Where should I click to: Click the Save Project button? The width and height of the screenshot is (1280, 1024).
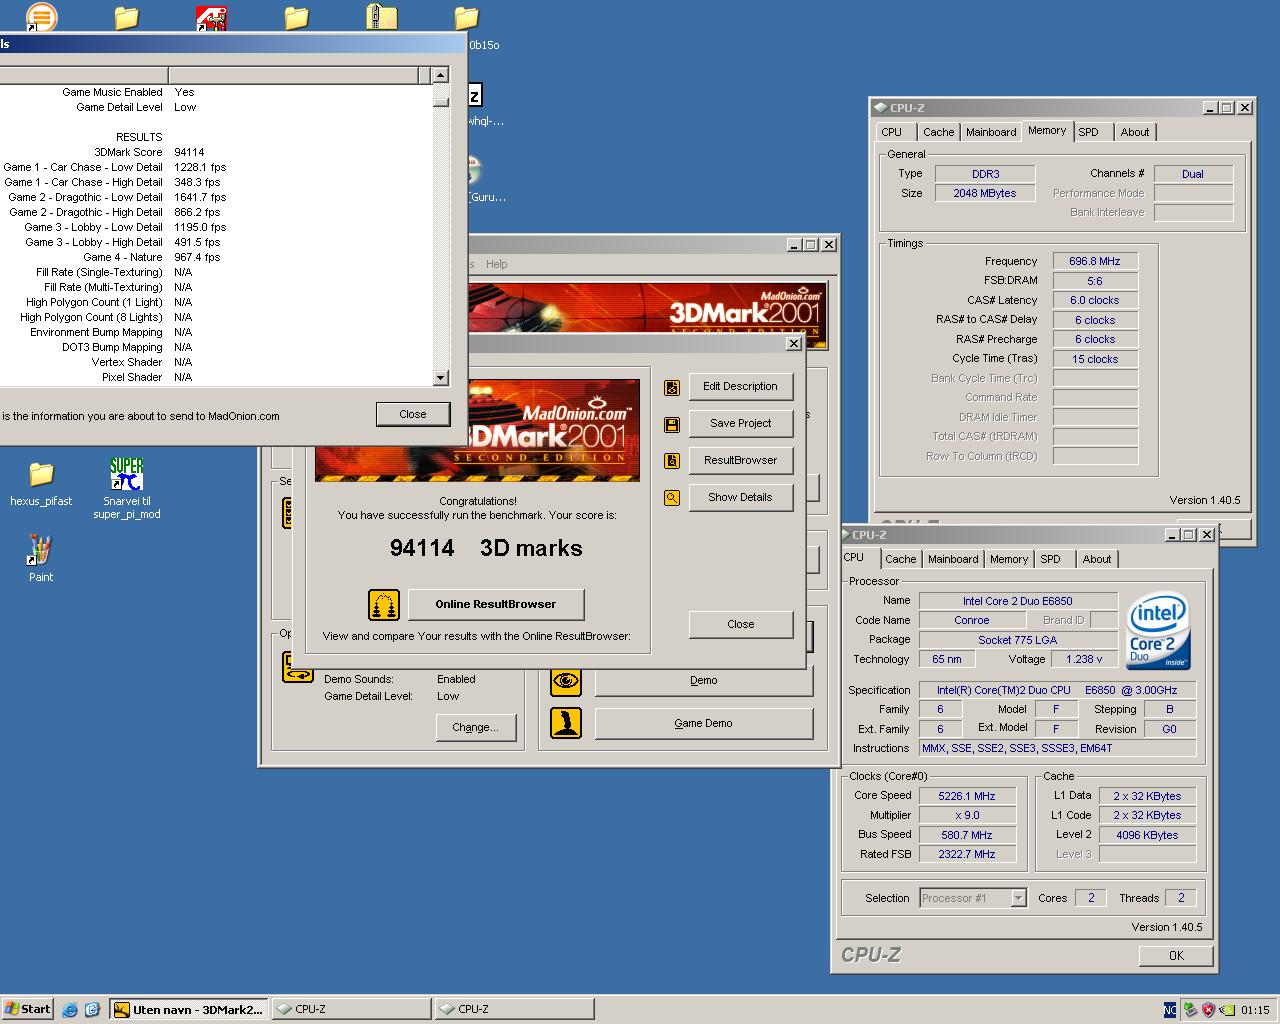coord(740,424)
